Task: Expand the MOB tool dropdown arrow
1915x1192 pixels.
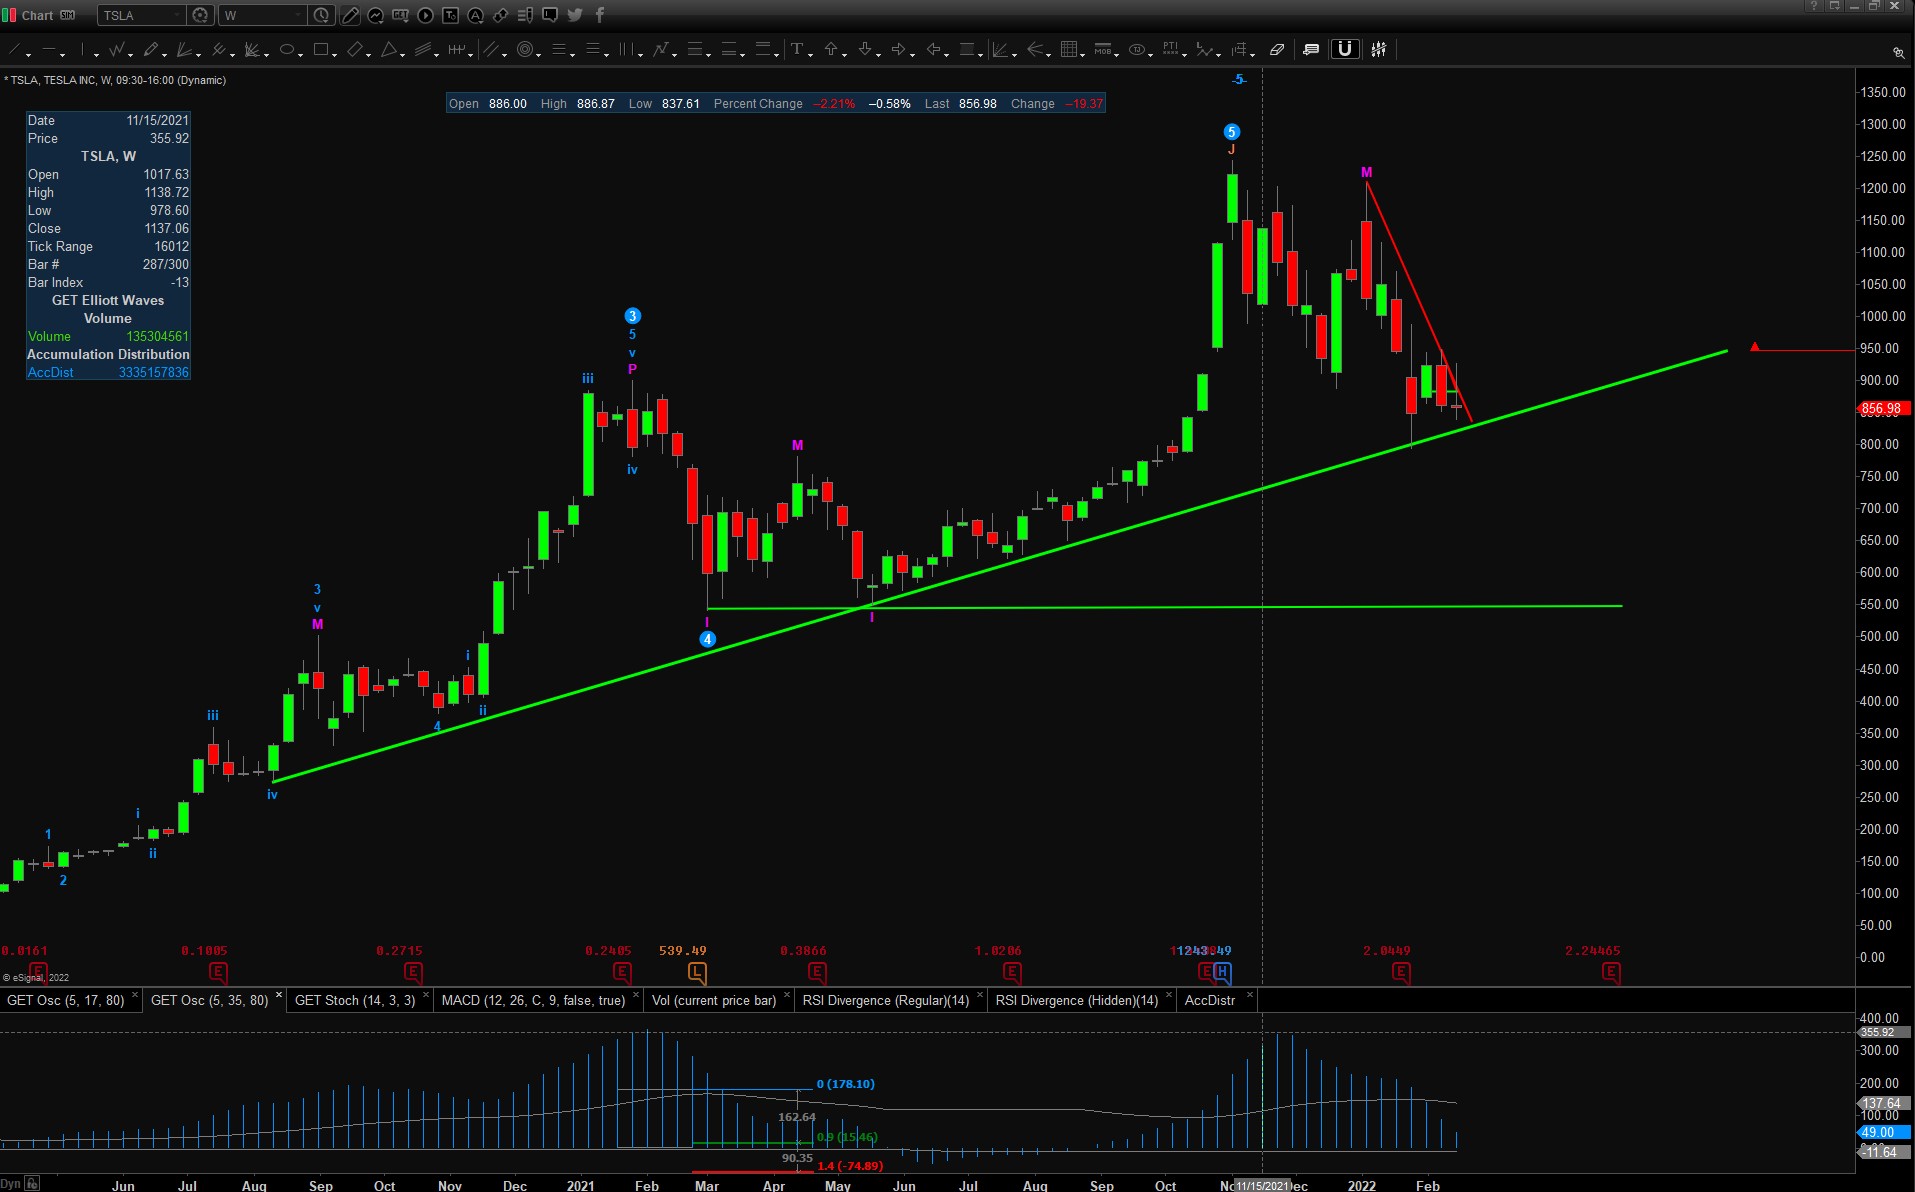Action: (1116, 54)
